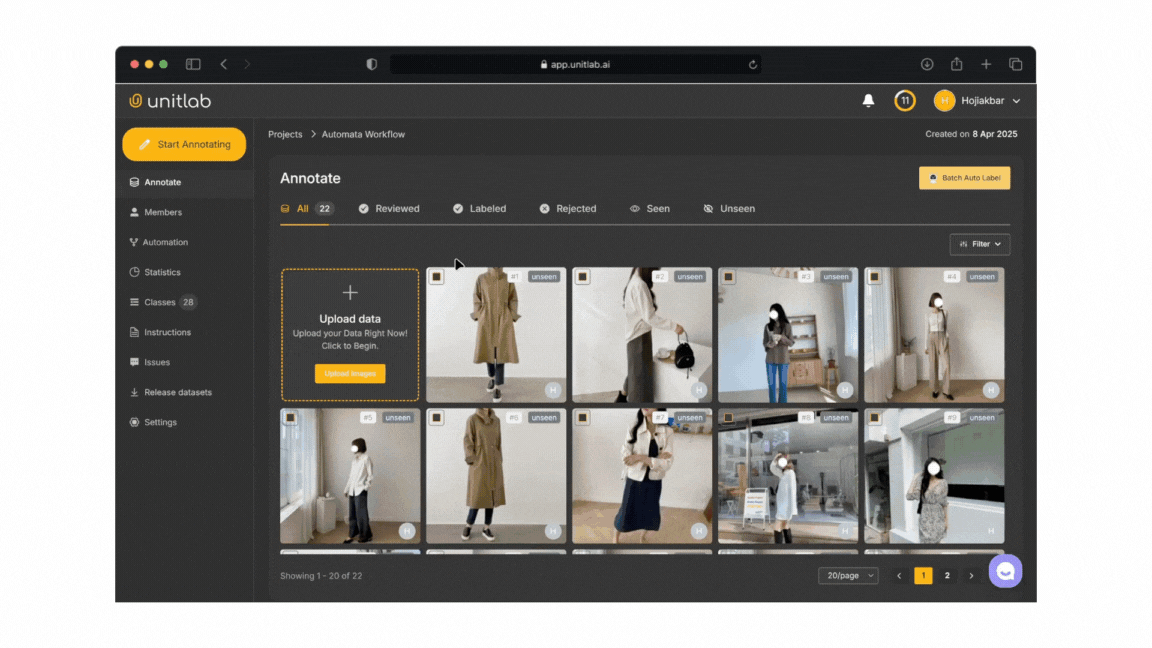Viewport: 1152px width, 648px height.
Task: Open the Filter dropdown
Action: point(979,244)
